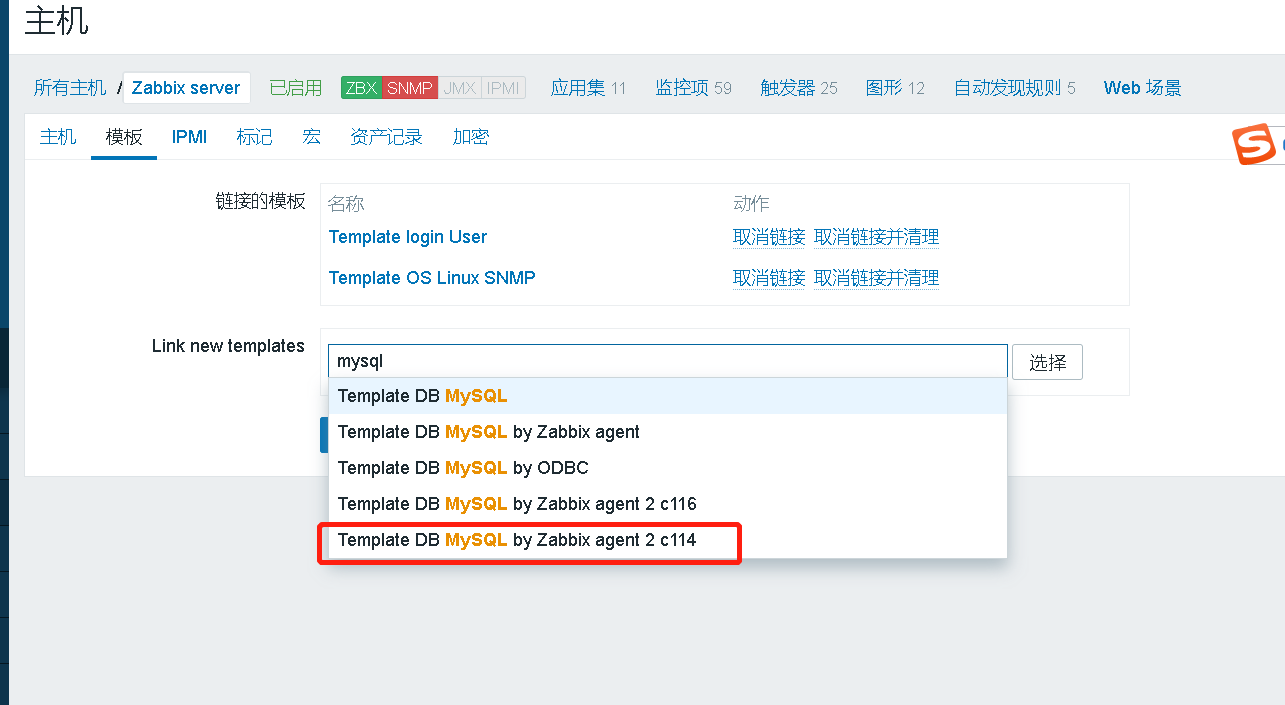Open the Template OS Linux SNMP link
Image resolution: width=1285 pixels, height=705 pixels.
(x=432, y=278)
